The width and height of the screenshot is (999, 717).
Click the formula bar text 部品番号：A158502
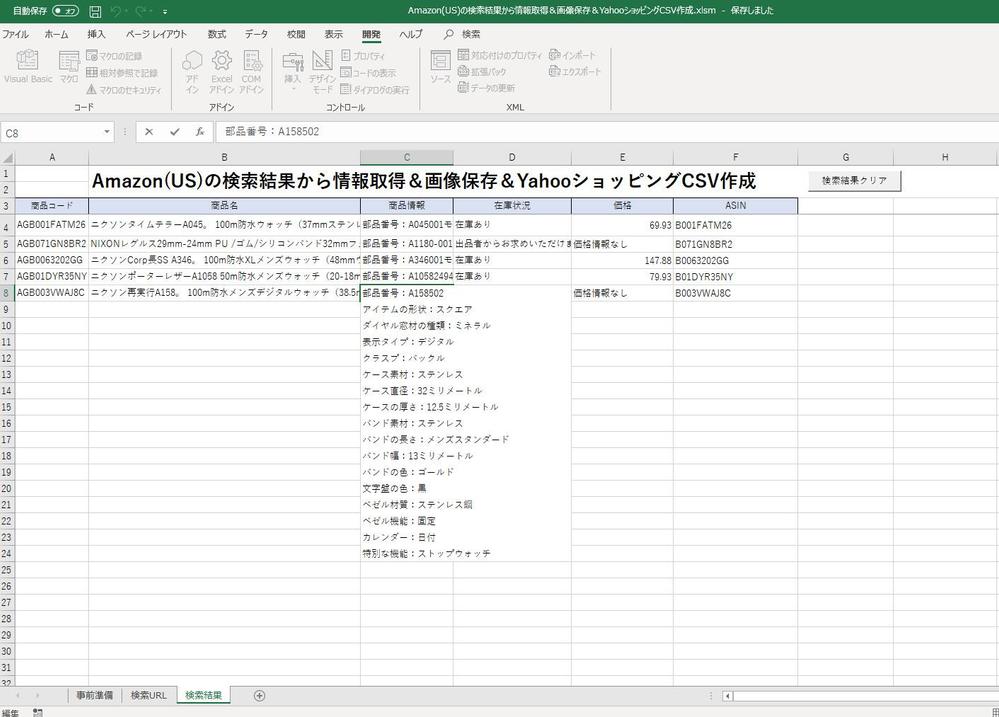click(x=272, y=132)
